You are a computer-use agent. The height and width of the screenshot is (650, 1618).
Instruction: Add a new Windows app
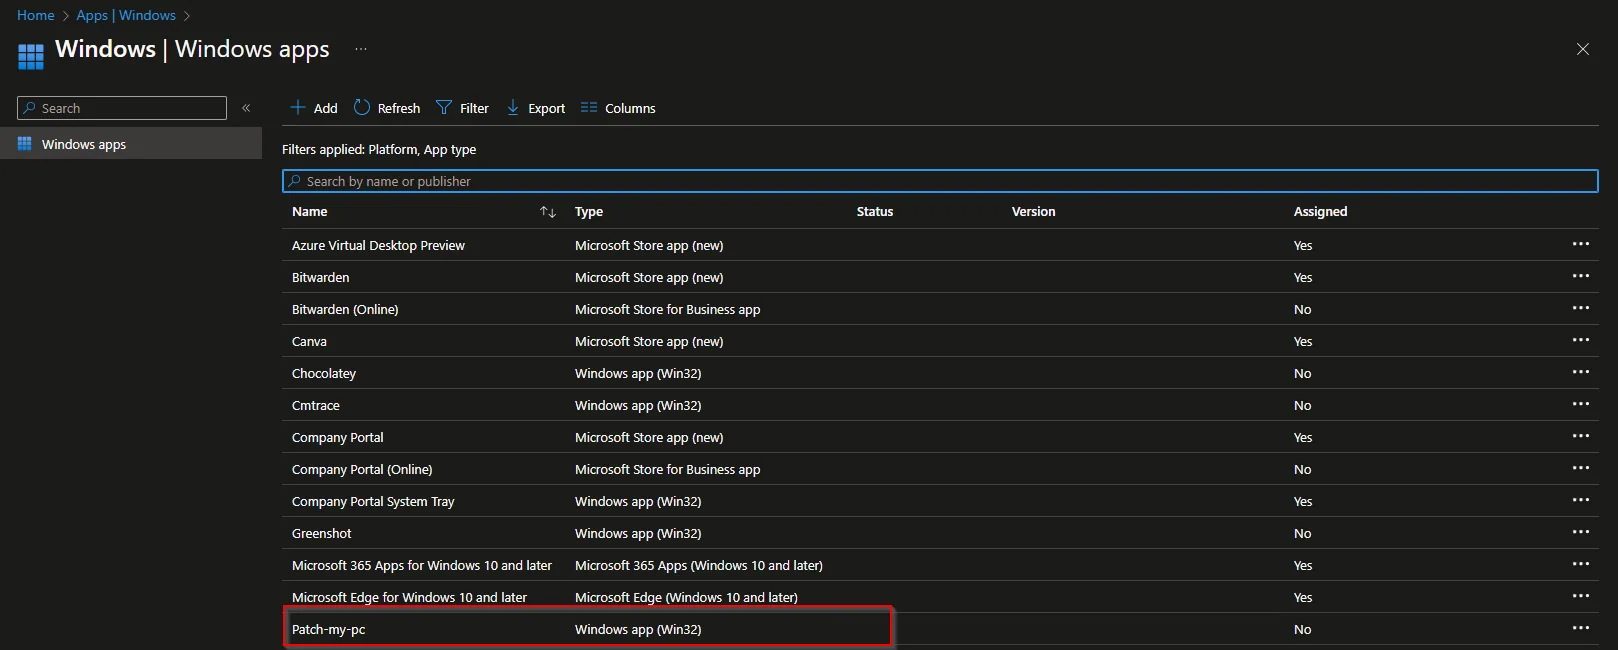click(x=314, y=108)
